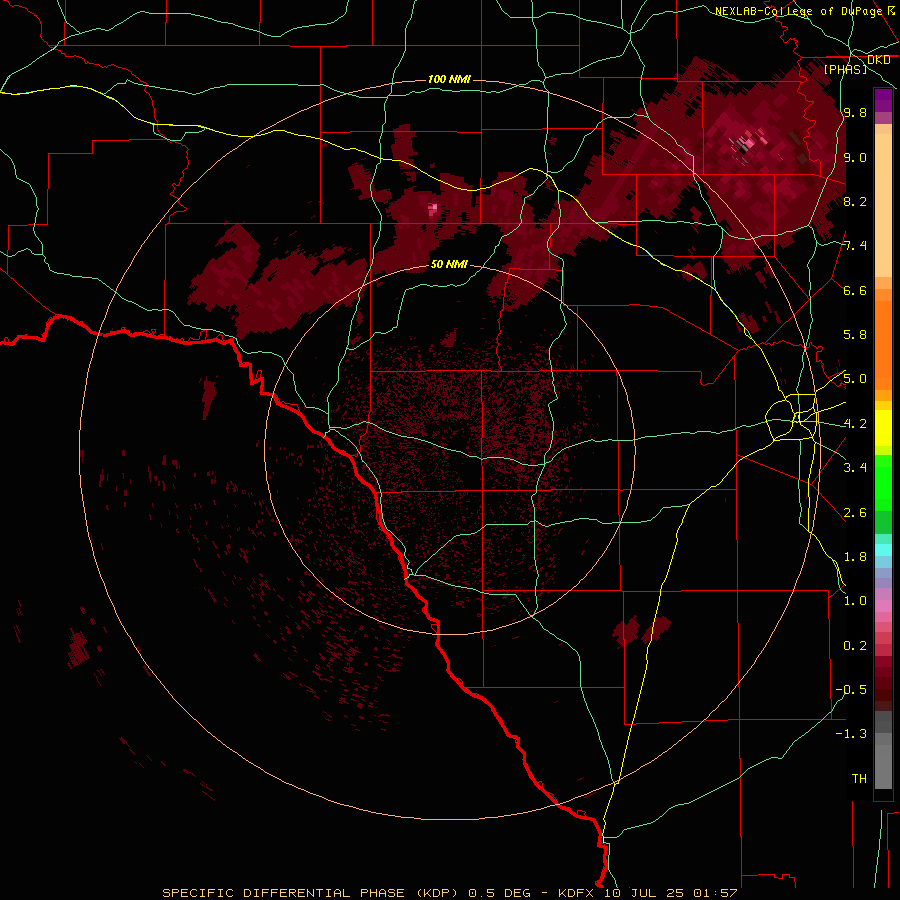Viewport: 900px width, 900px height.
Task: Click the -1.3 scale value
Action: pos(851,734)
